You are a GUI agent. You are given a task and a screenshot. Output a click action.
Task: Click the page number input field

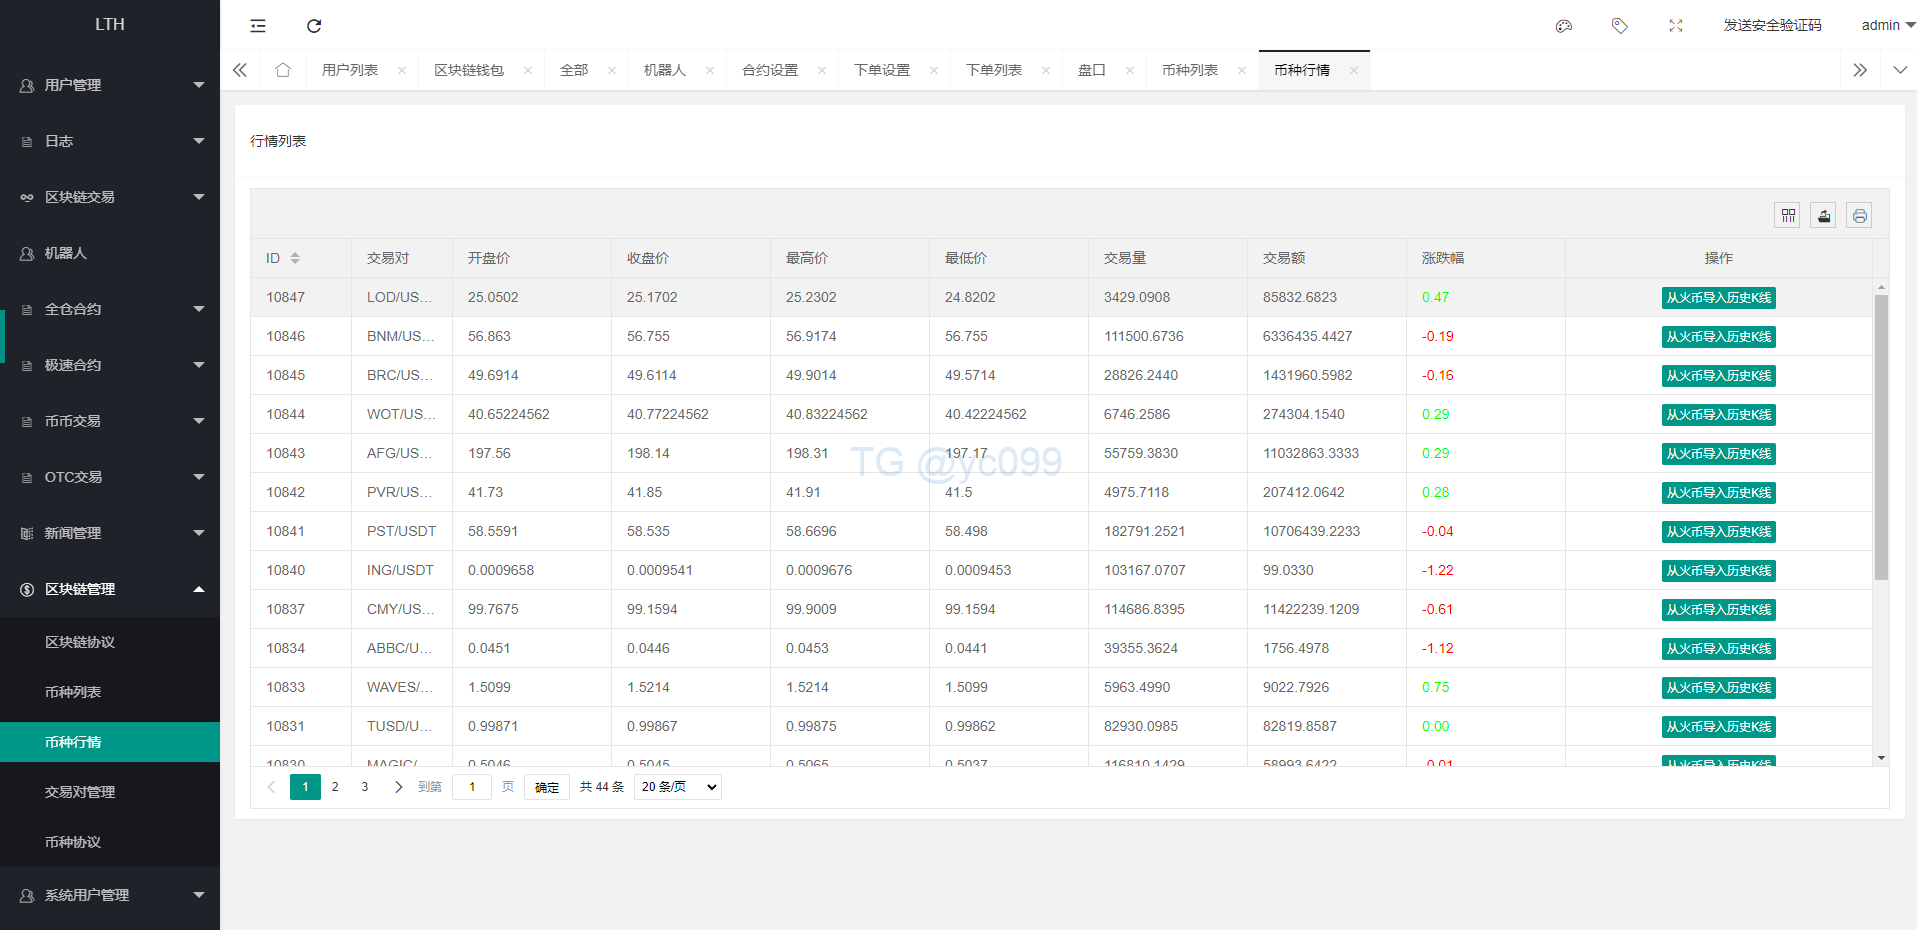[x=472, y=787]
